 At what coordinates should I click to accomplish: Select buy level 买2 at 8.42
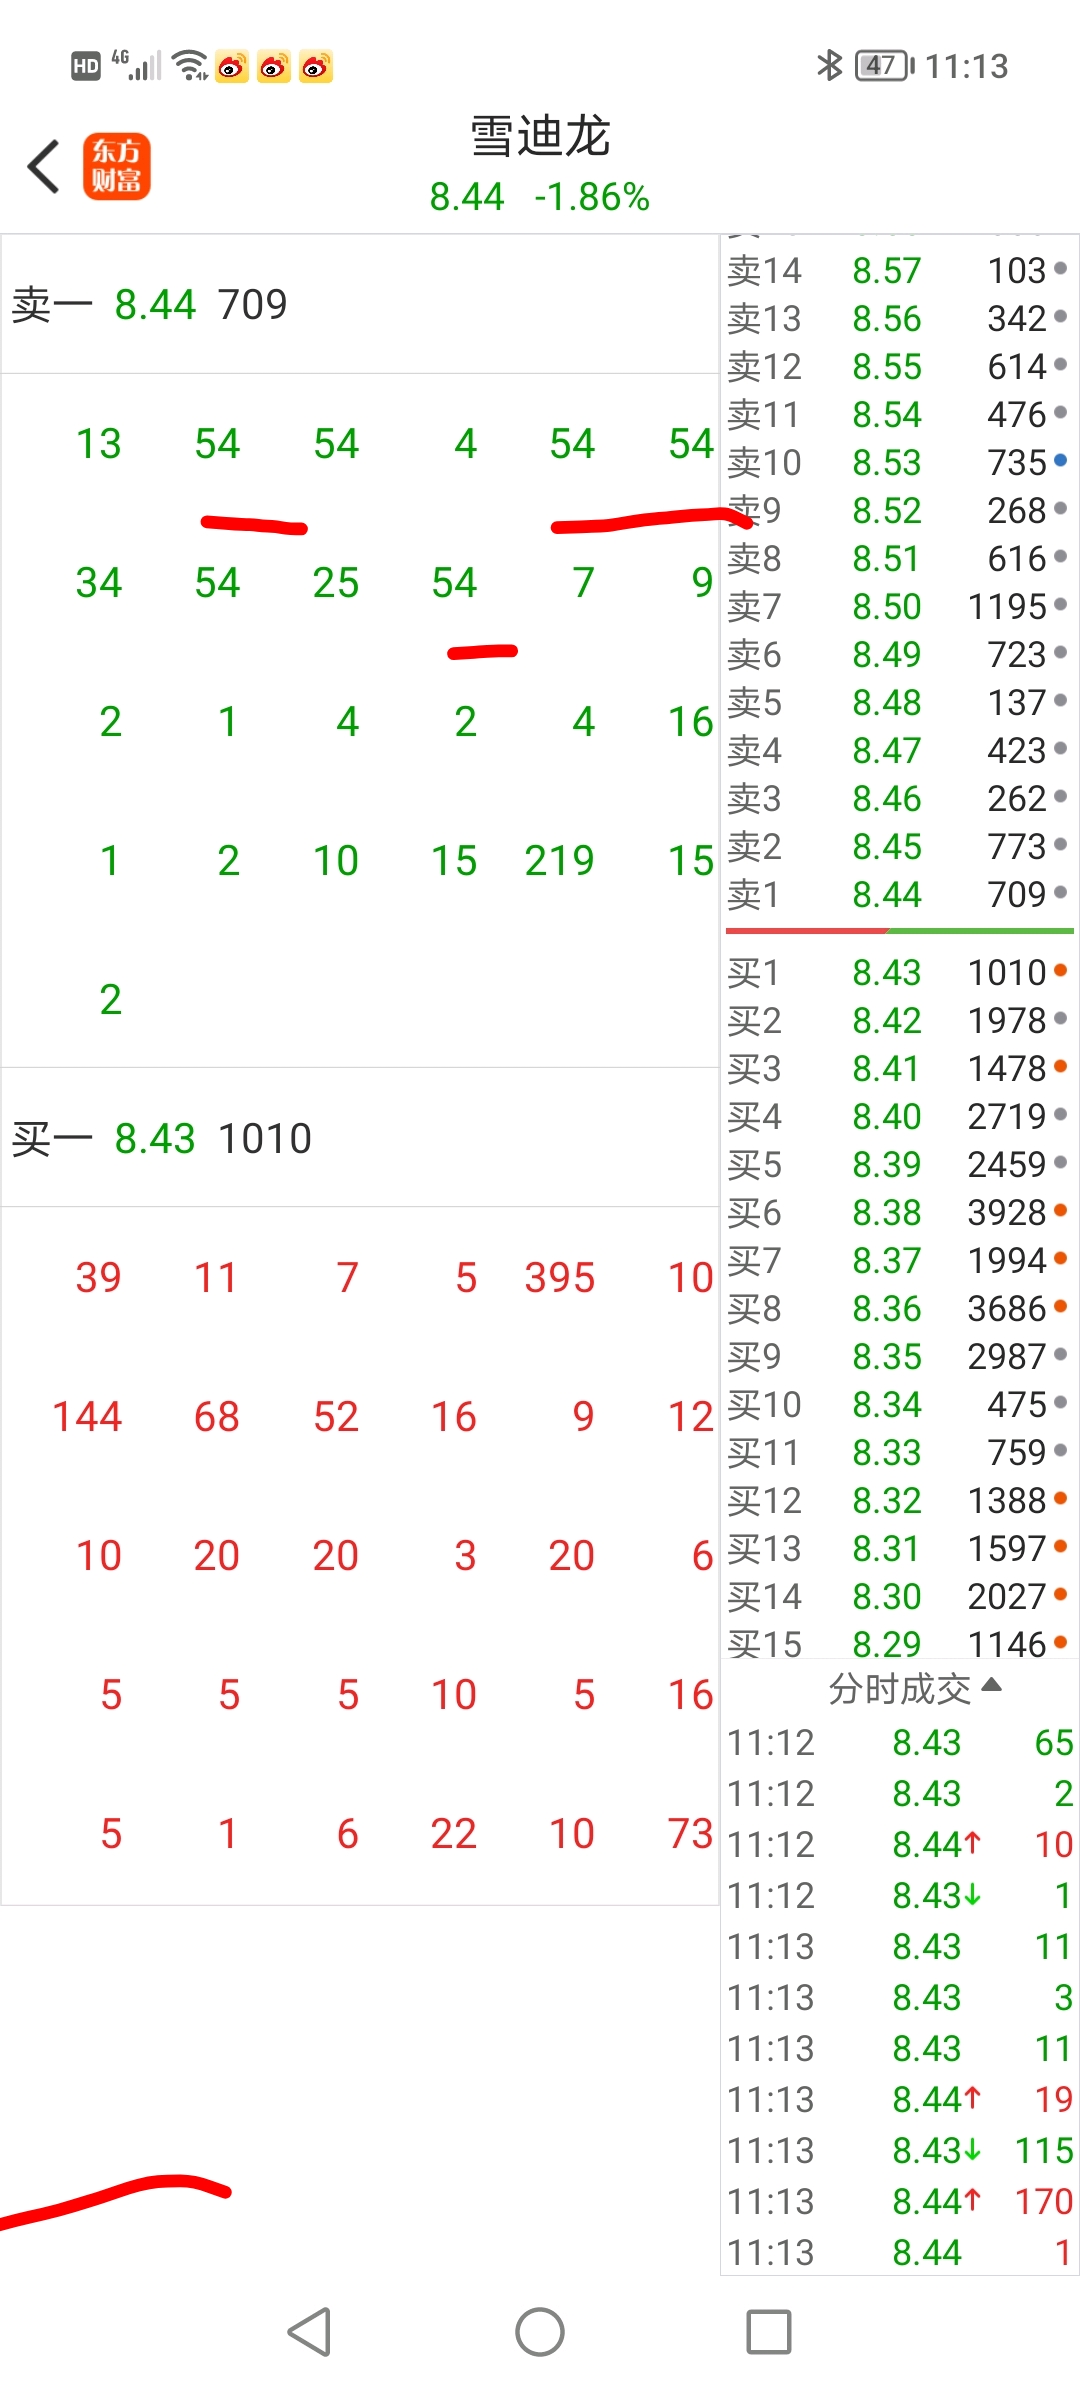898,1020
